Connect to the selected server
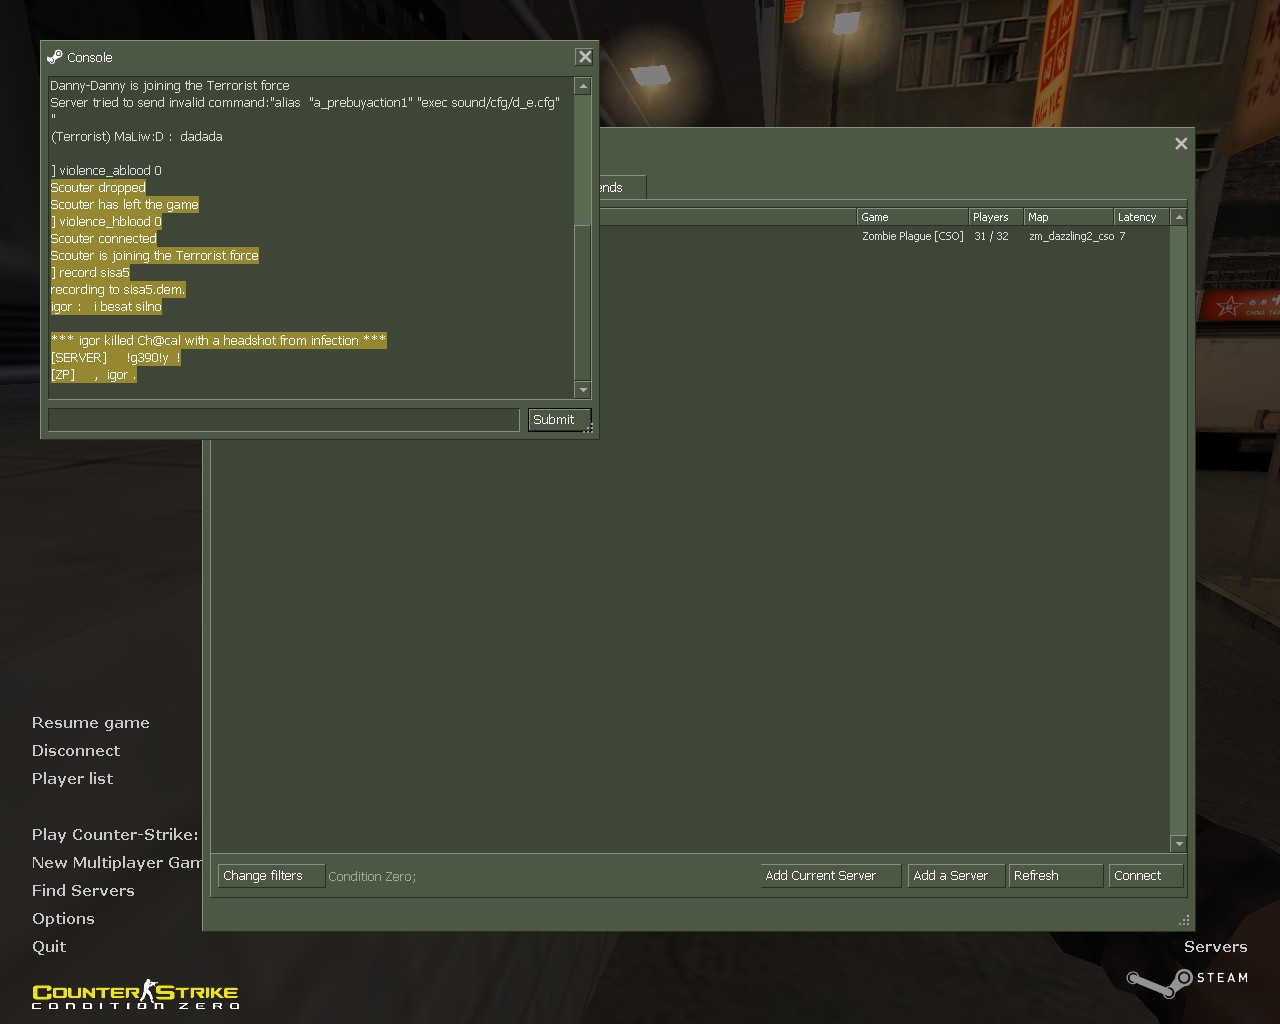This screenshot has width=1280, height=1024. click(1145, 876)
